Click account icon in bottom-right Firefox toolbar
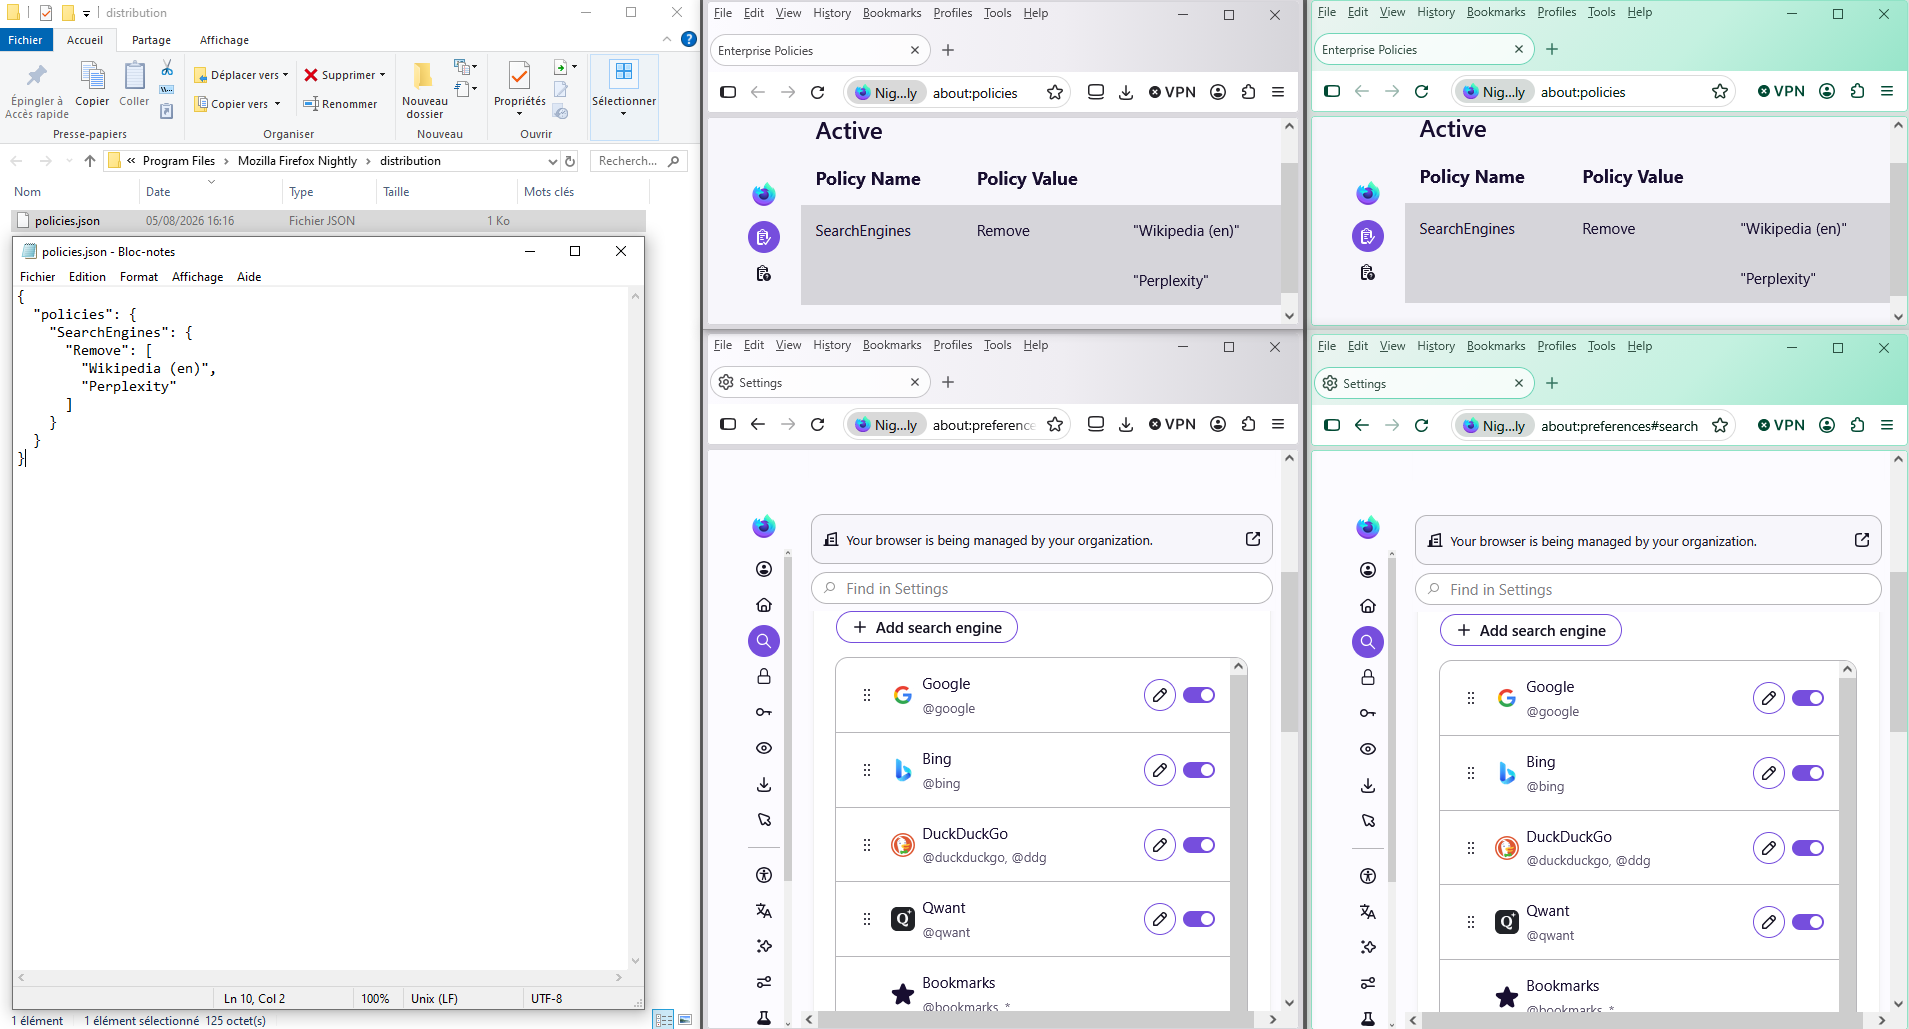This screenshot has width=1909, height=1029. (1827, 425)
